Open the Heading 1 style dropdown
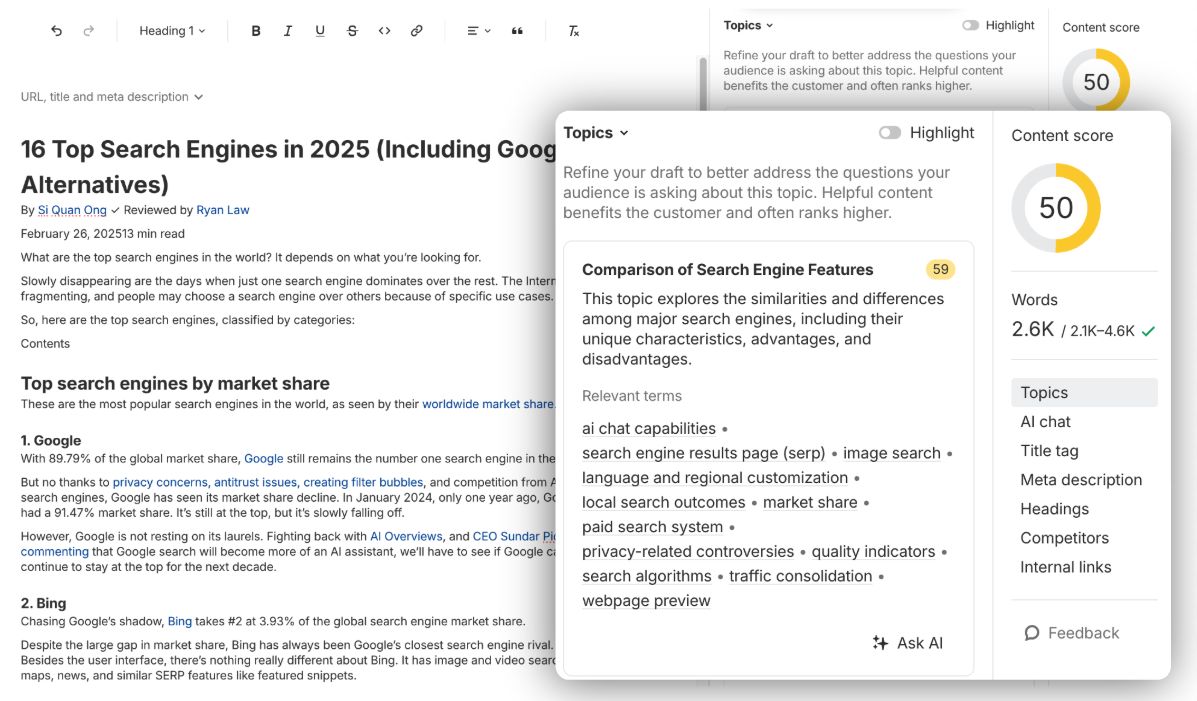This screenshot has height=701, width=1197. 171,31
